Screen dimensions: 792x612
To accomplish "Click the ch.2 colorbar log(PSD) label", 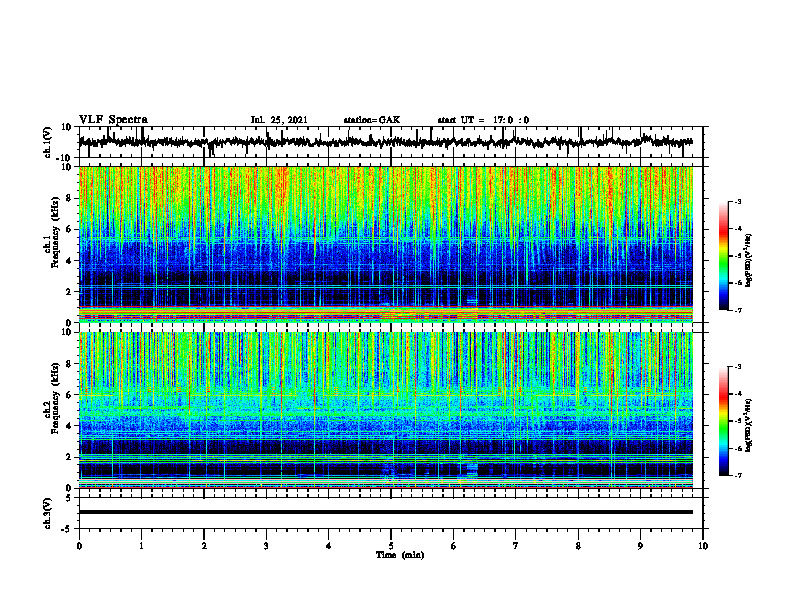I will tap(749, 425).
